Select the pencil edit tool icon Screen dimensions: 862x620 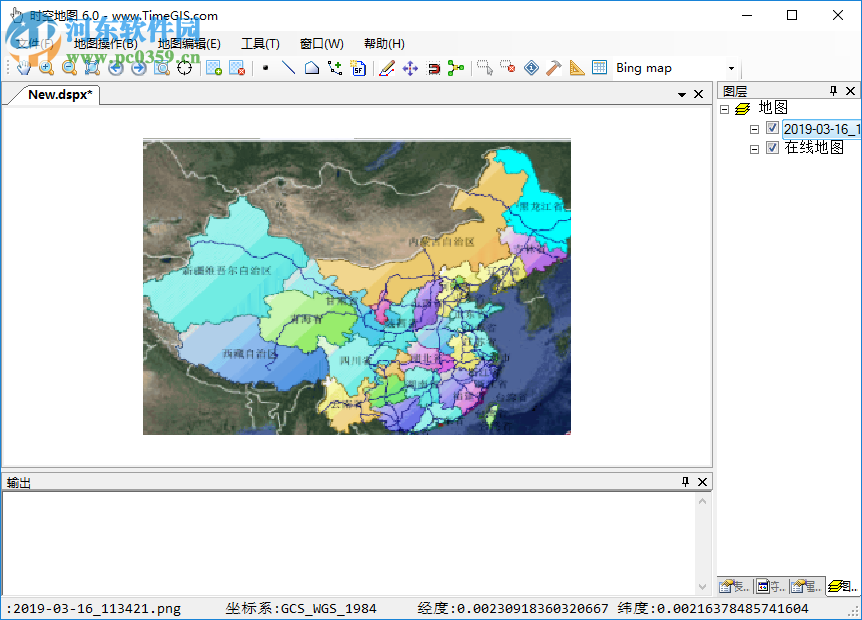(387, 67)
